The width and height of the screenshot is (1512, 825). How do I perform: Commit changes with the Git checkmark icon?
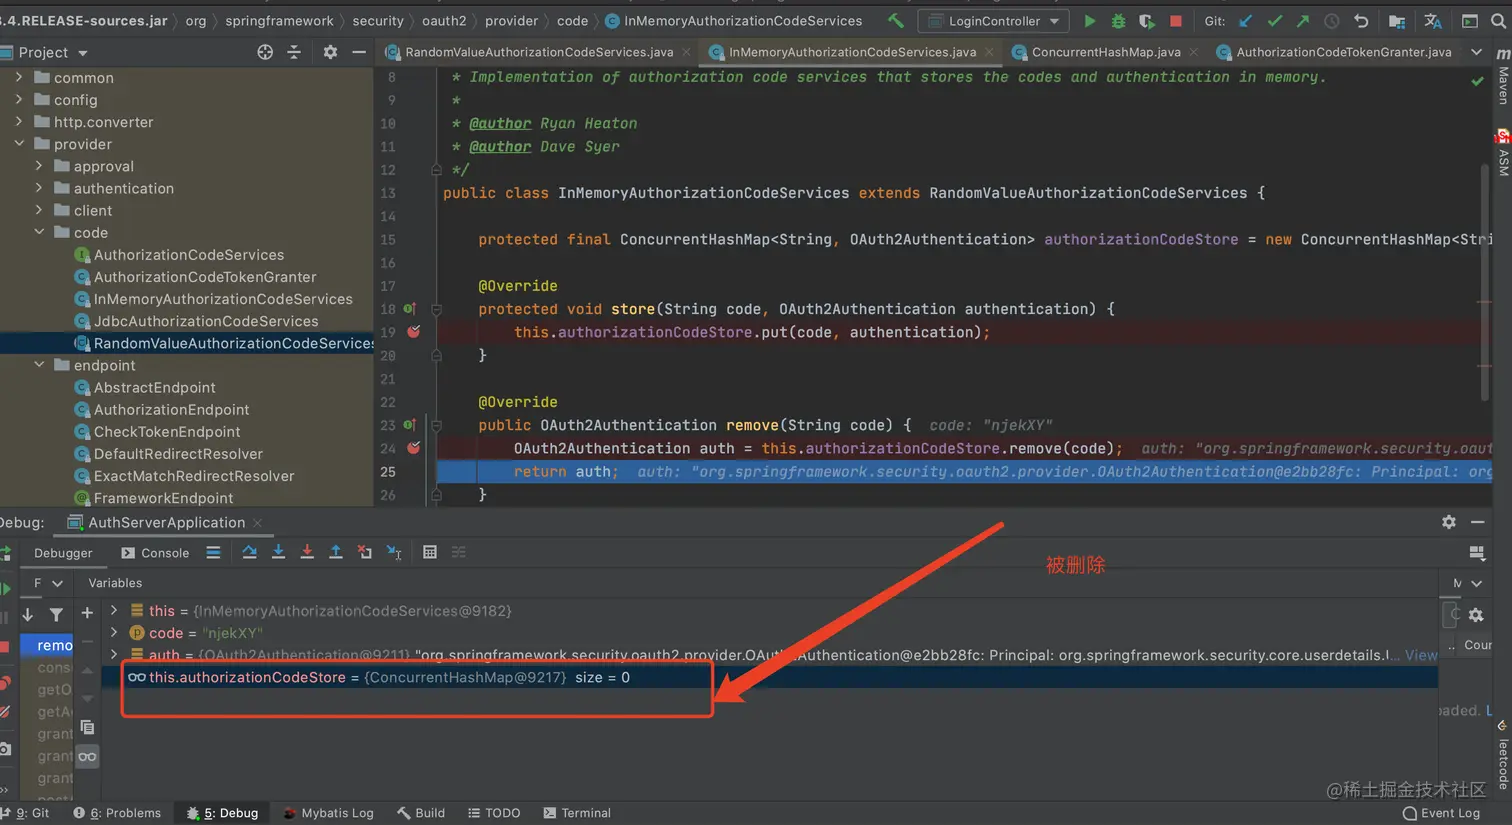pyautogui.click(x=1275, y=21)
